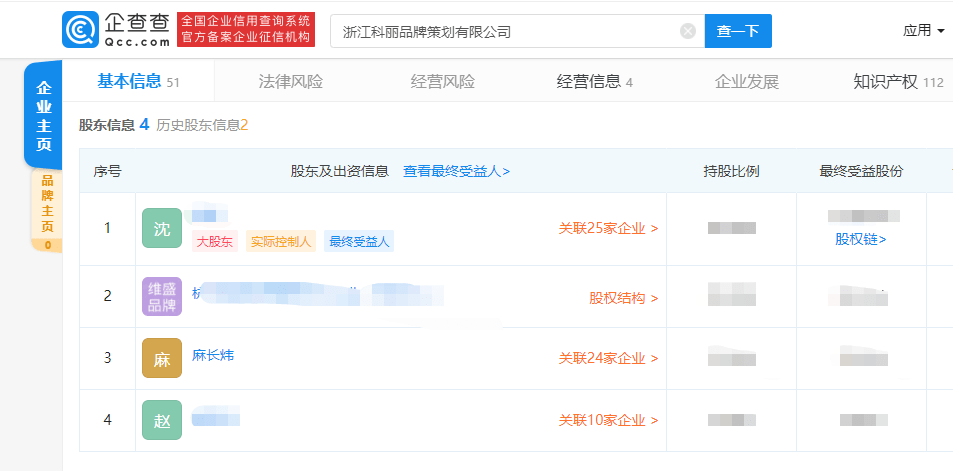Switch to the 法律风险 tab
Viewport: 953px width, 471px height.
(x=291, y=81)
